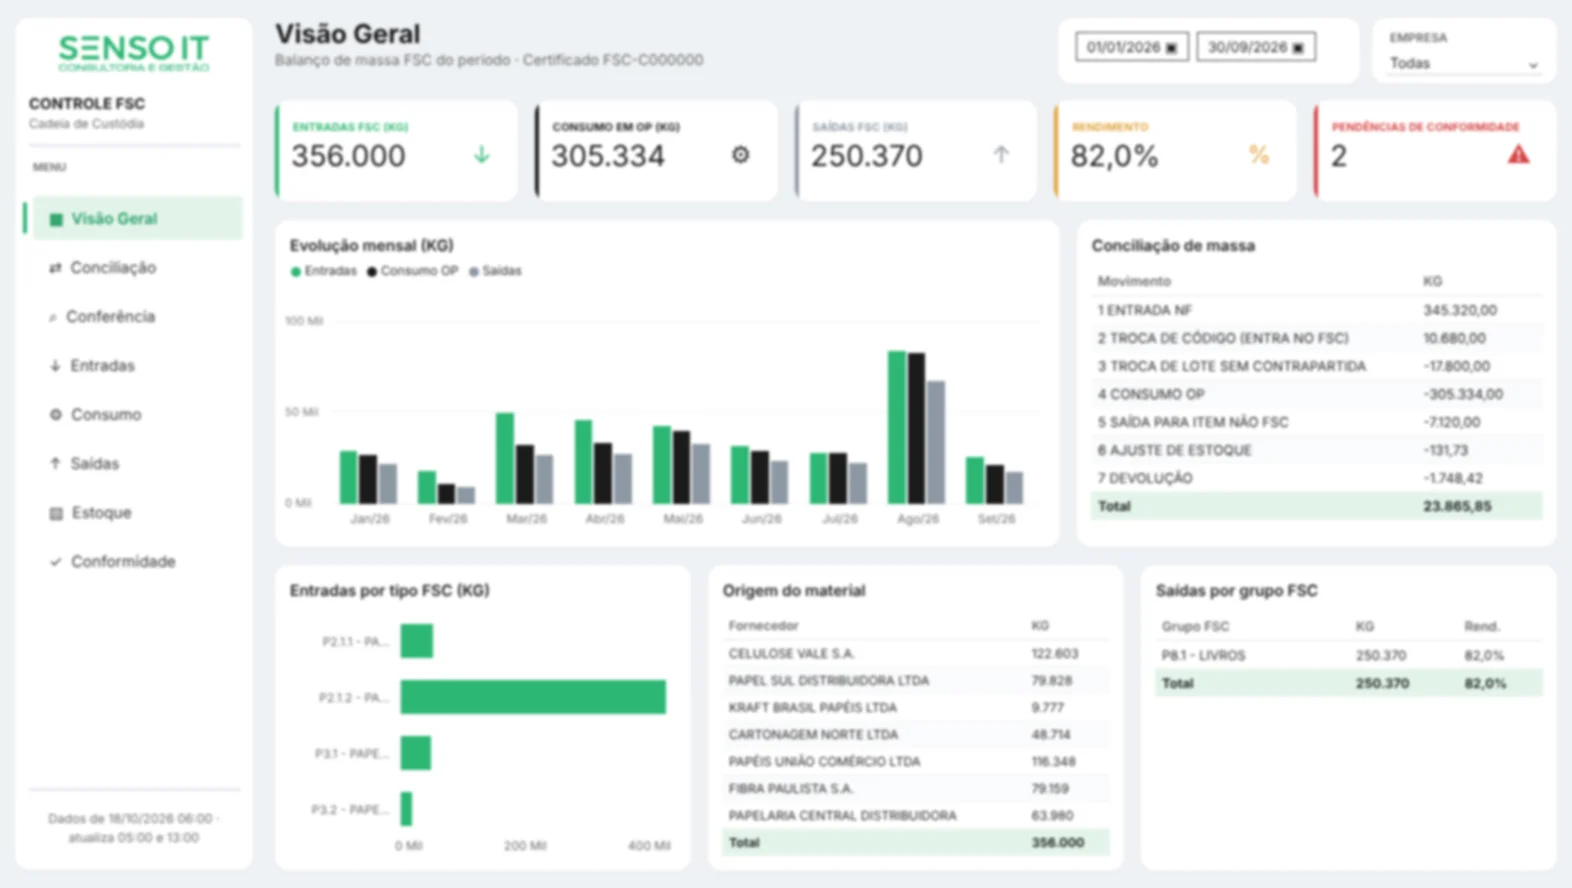The image size is (1572, 888).
Task: Click the P2.1.1 bar in Entradas por tipo
Action: coord(417,641)
